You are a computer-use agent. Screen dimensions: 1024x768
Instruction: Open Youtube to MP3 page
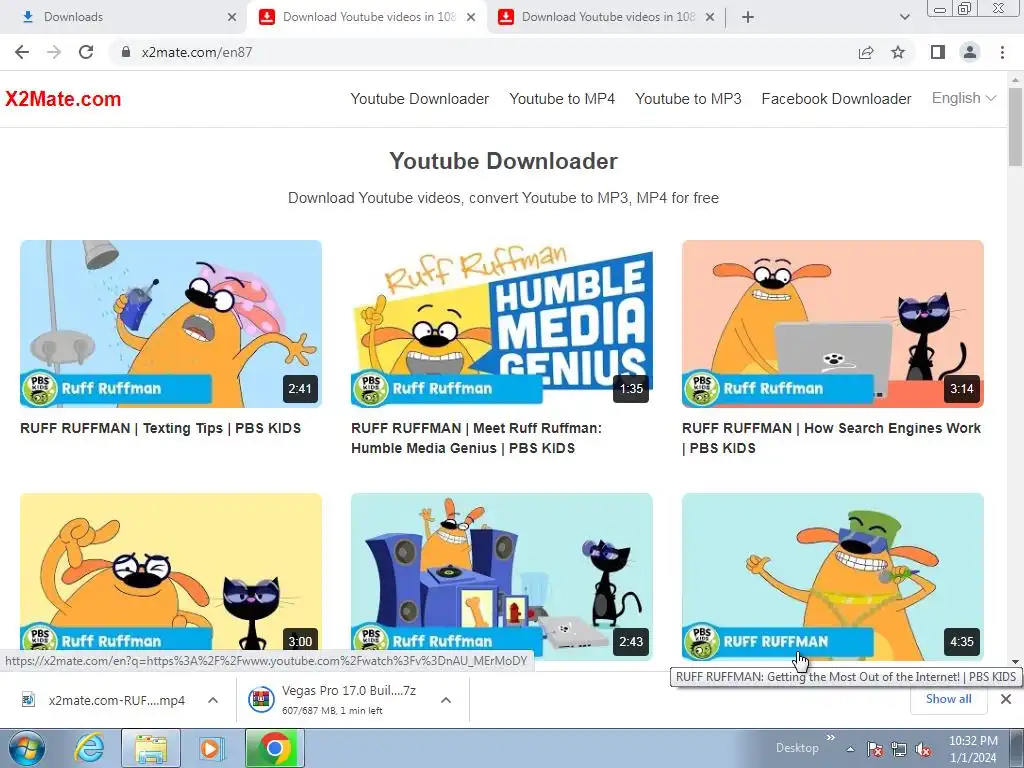coord(688,99)
